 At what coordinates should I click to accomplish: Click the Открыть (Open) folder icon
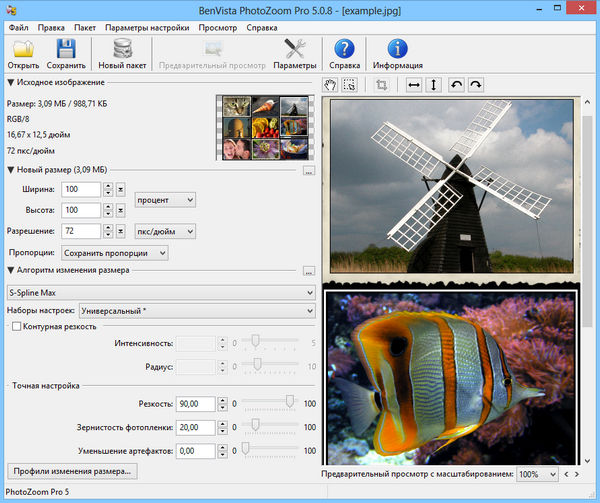pyautogui.click(x=23, y=50)
